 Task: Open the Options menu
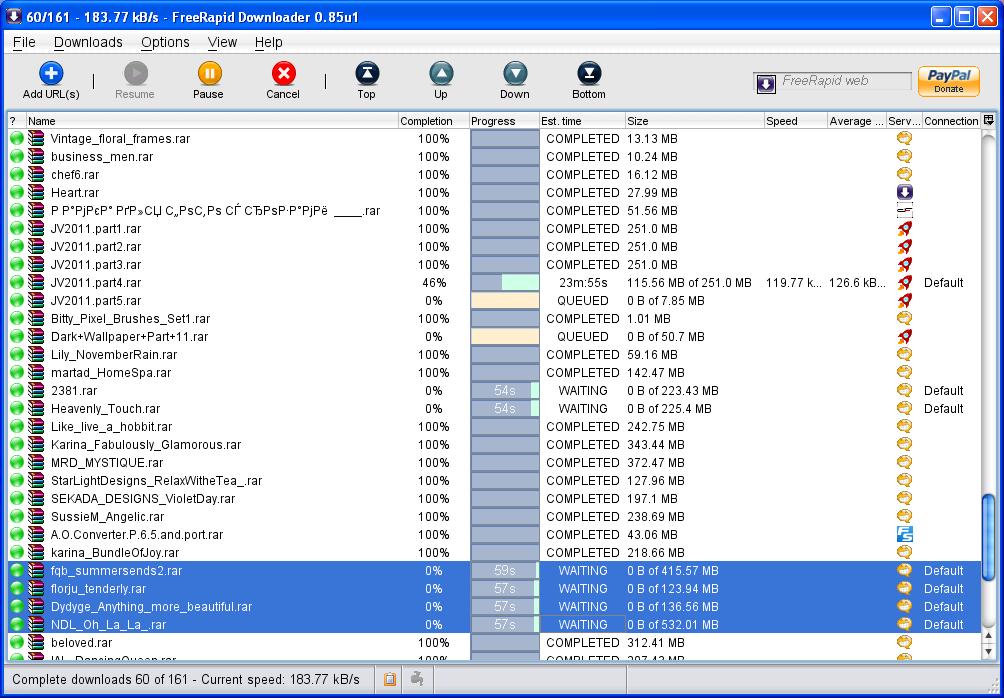(165, 42)
